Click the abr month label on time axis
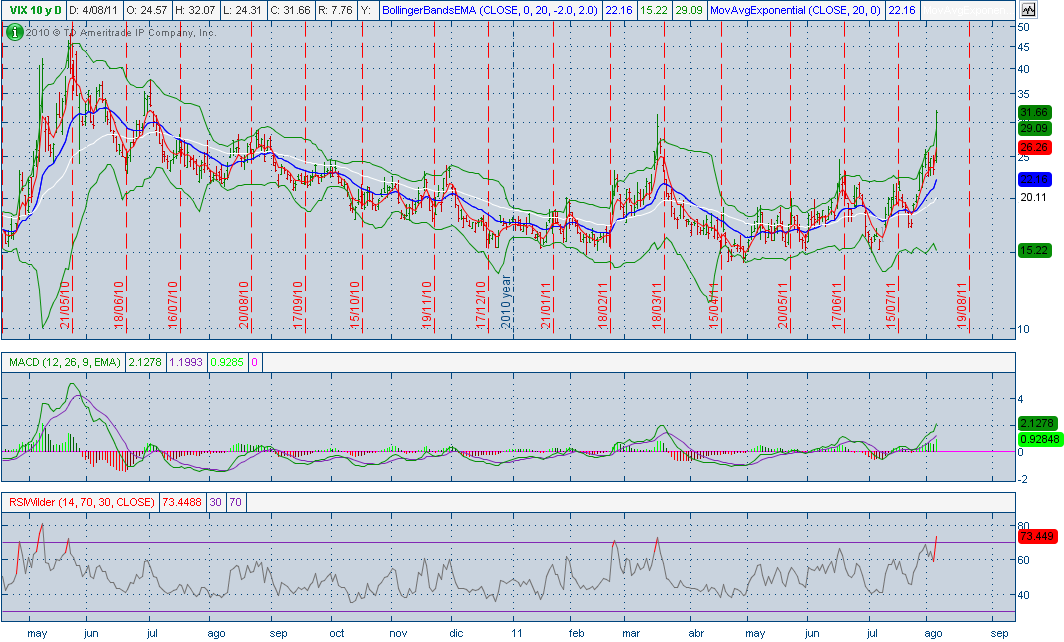Viewport: 1064px width, 642px height. tap(695, 633)
